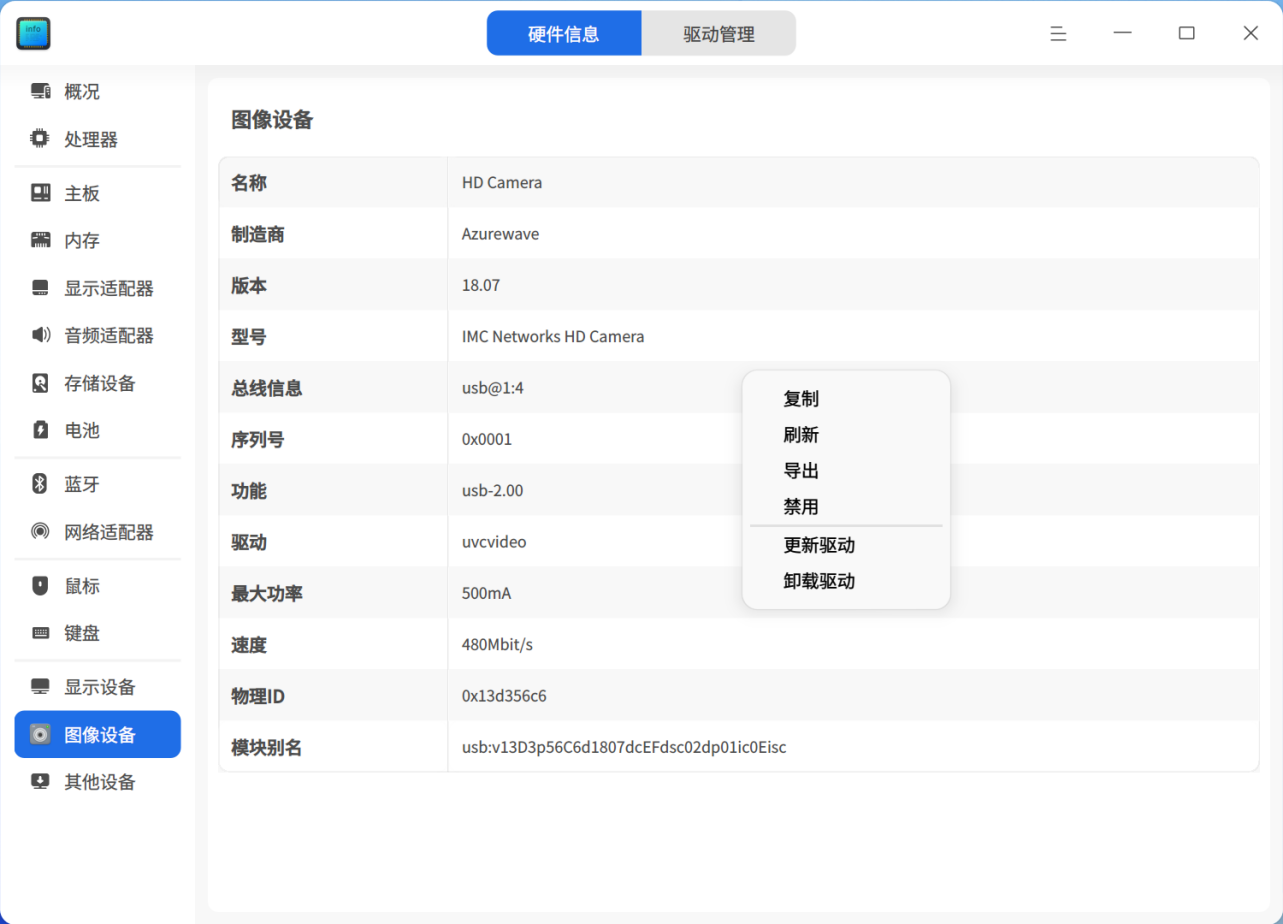Open the 处理器 sidebar label
Screen dimensions: 1283x924
pos(91,140)
